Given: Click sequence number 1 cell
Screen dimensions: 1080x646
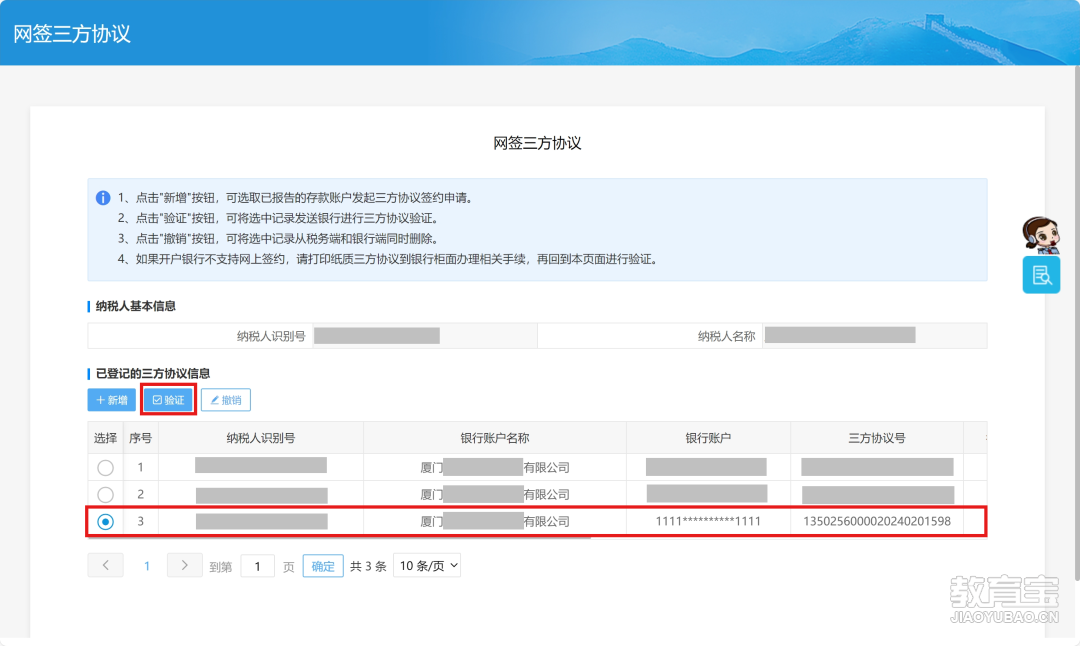Looking at the screenshot, I should point(141,468).
